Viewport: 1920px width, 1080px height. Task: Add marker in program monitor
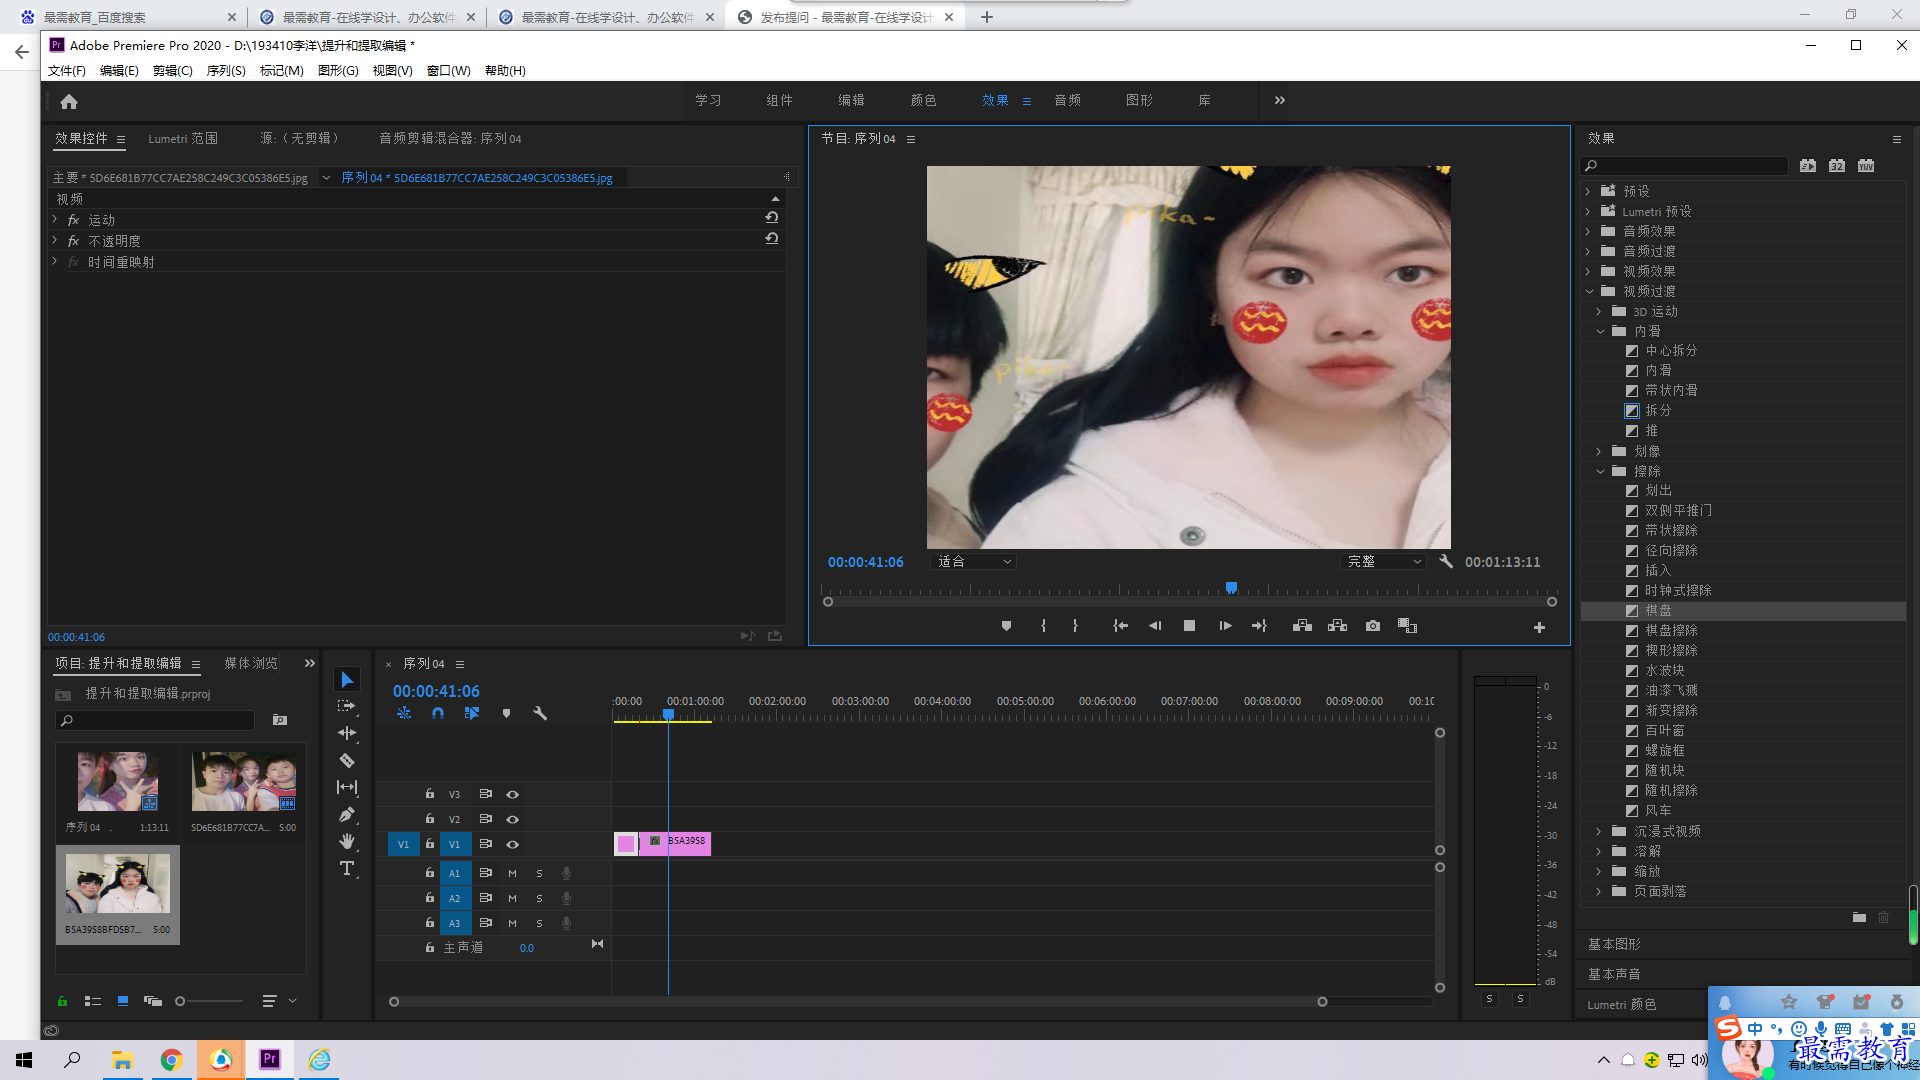pos(1006,626)
